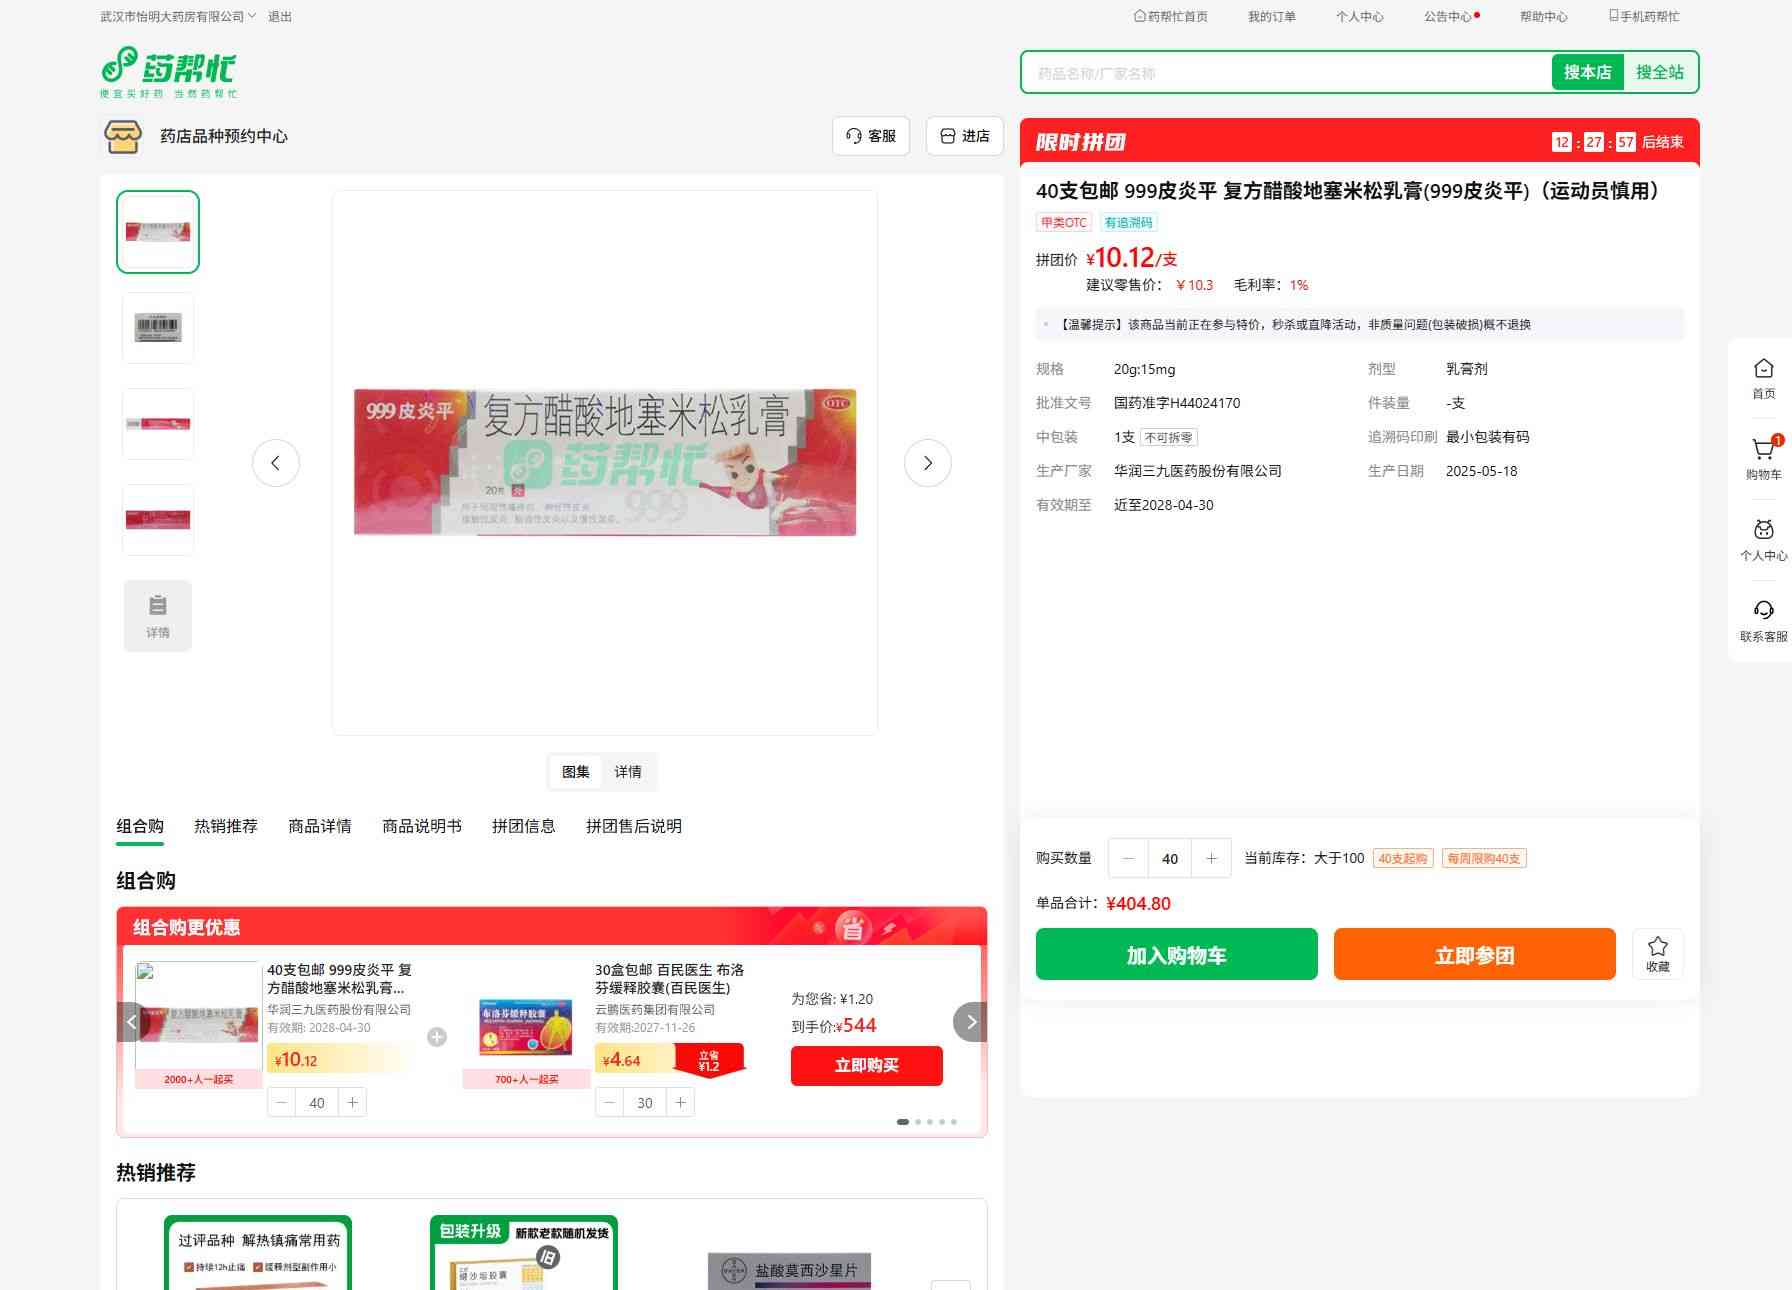Switch image viewer to 详情 mode
This screenshot has width=1792, height=1290.
(628, 772)
